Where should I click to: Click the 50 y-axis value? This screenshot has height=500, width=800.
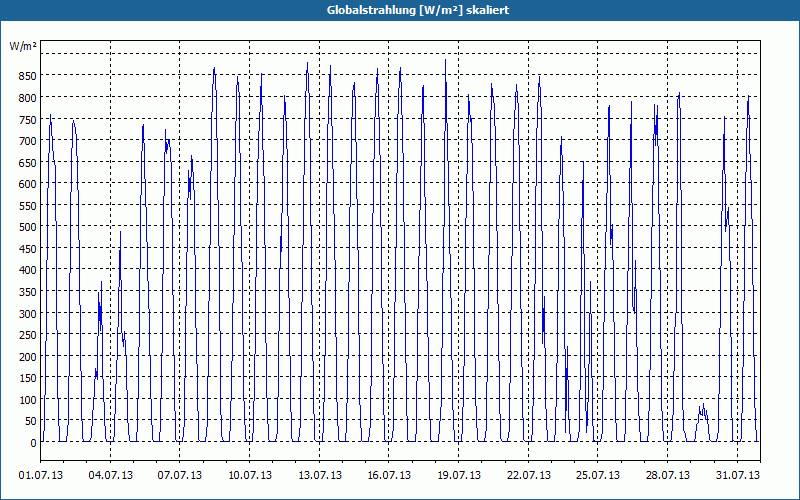(x=30, y=421)
